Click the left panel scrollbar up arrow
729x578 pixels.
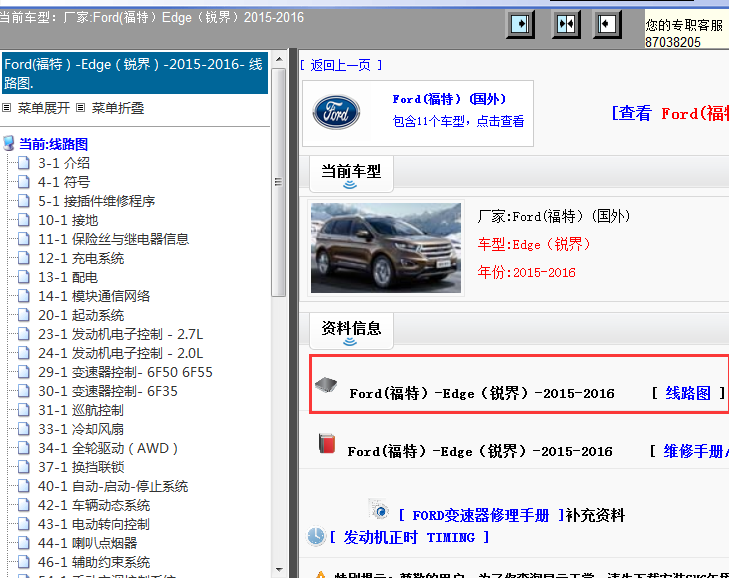[x=279, y=59]
